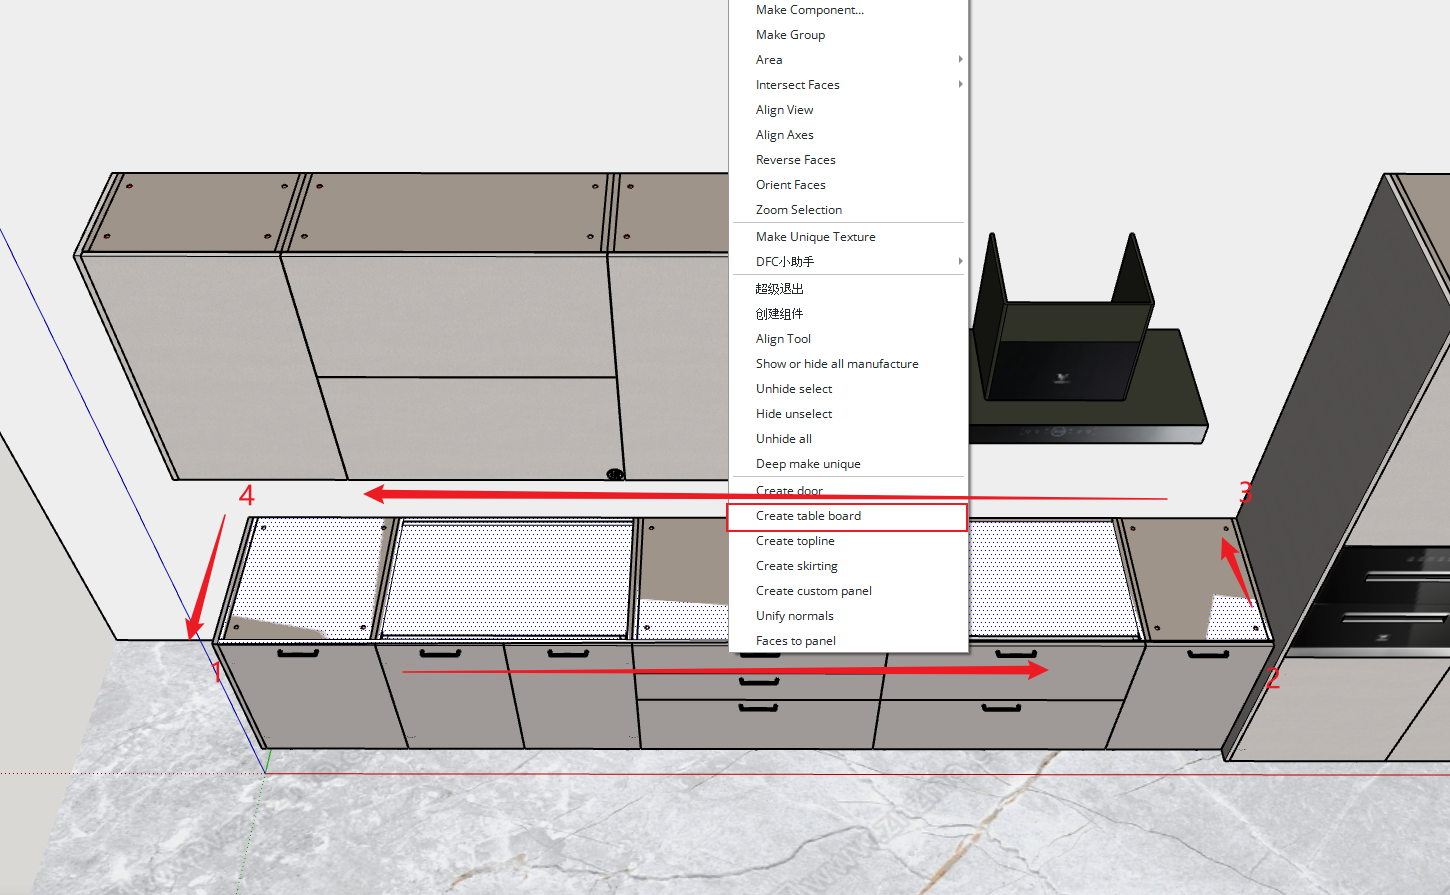Screen dimensions: 1450x895
Task: Choose Deep make unique
Action: 807,464
